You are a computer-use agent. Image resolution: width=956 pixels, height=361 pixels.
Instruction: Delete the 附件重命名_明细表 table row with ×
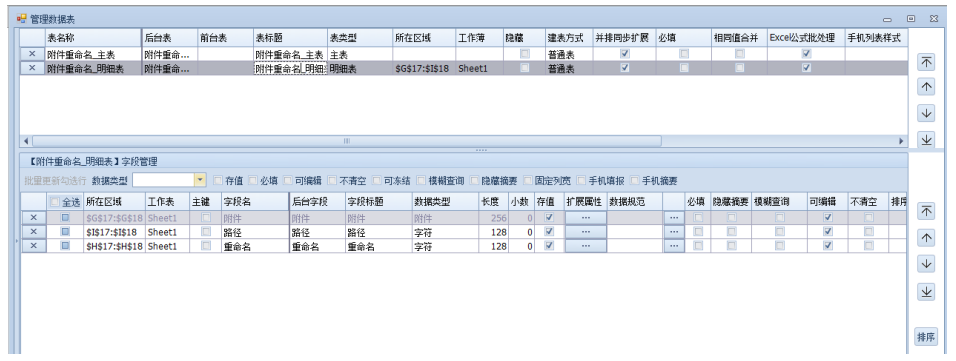32,68
